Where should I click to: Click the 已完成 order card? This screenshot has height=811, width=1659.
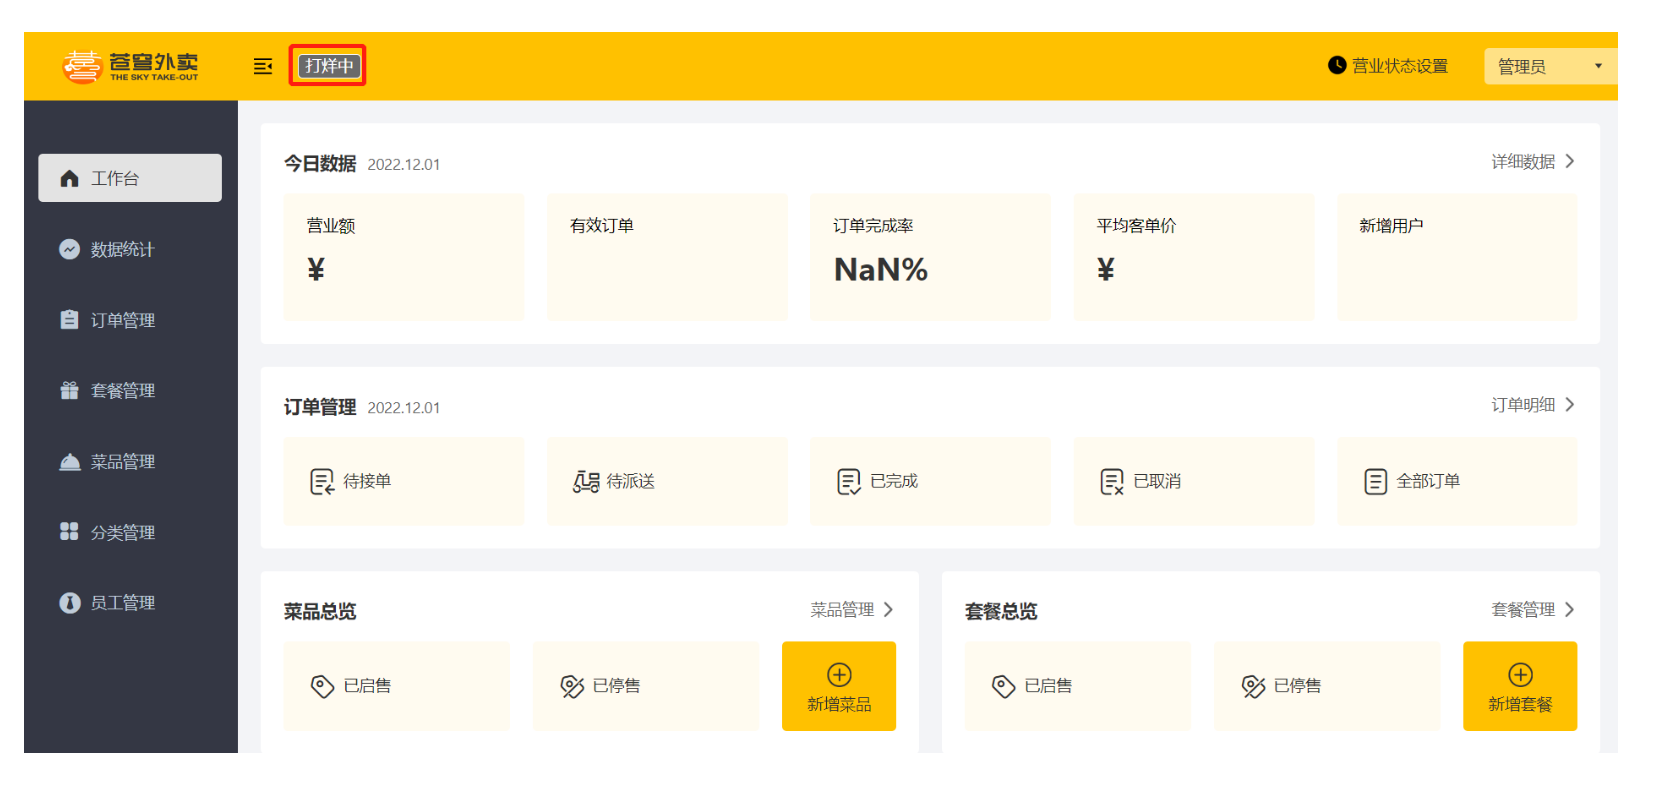coord(930,481)
